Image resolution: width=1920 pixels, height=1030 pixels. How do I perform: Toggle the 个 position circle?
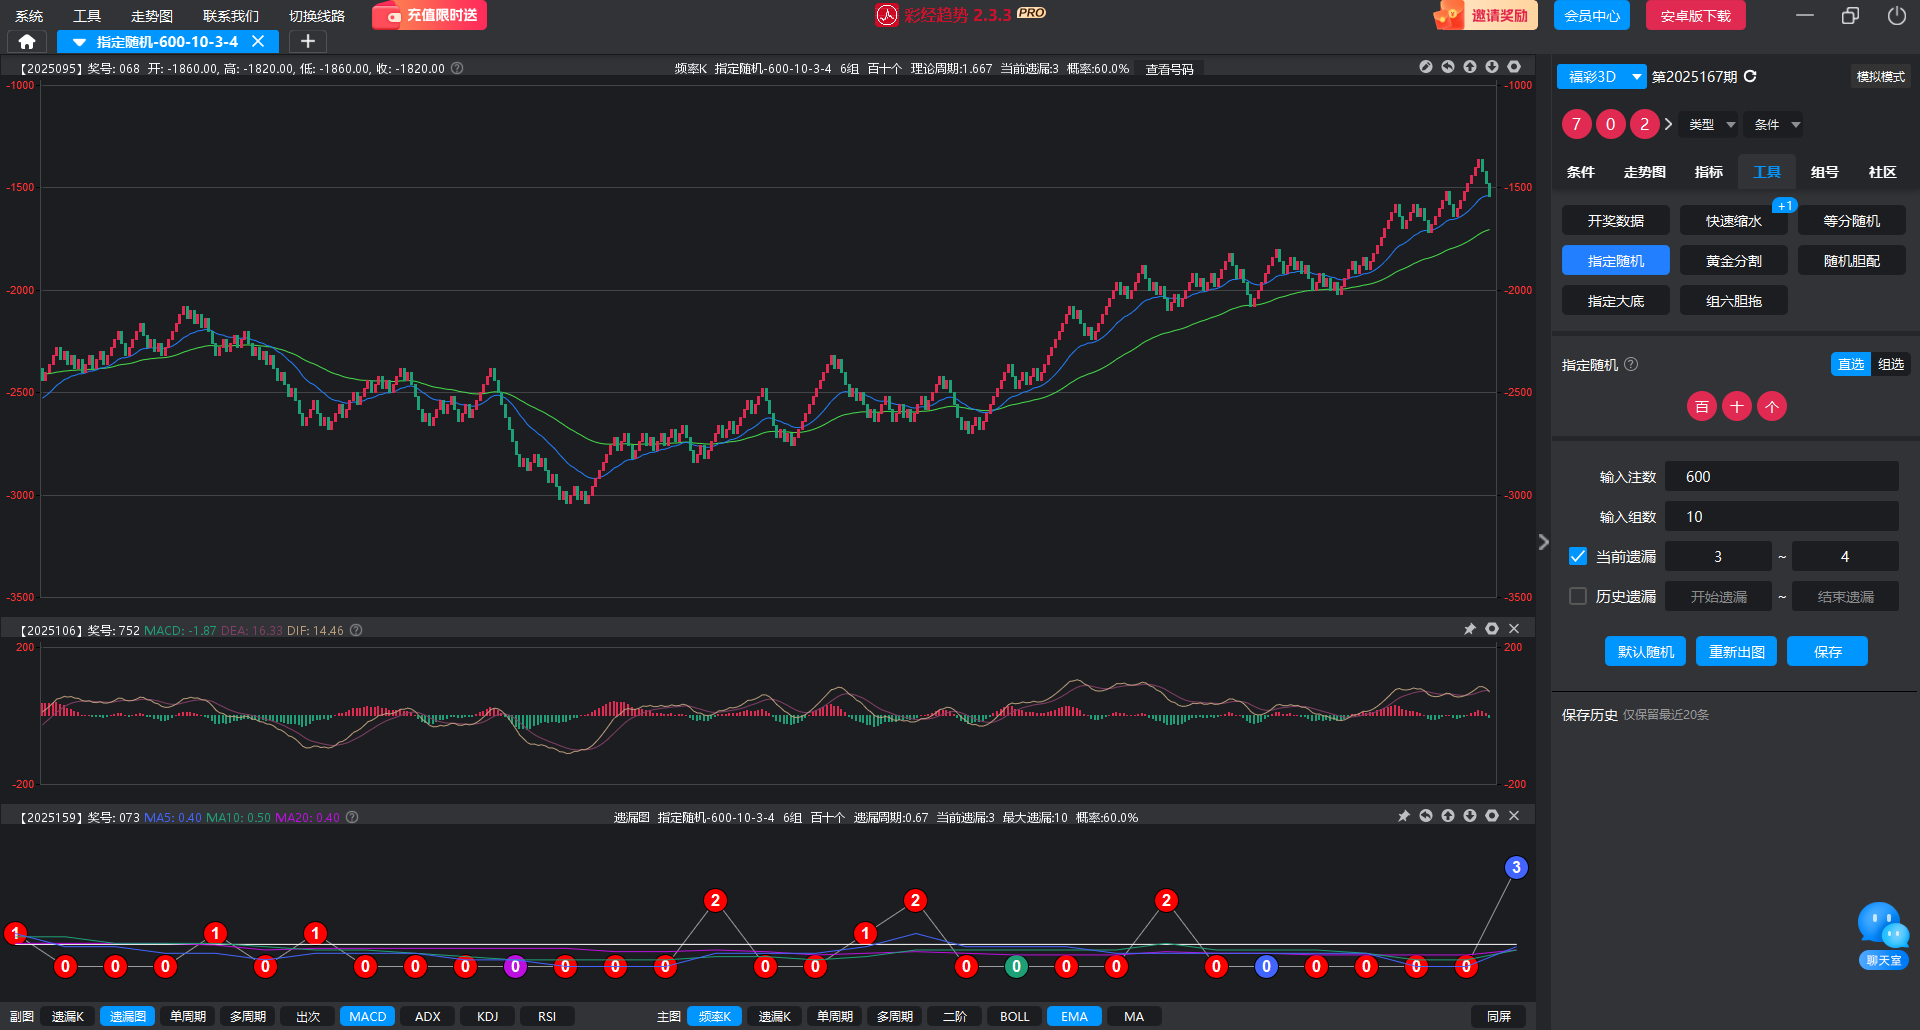click(x=1772, y=406)
